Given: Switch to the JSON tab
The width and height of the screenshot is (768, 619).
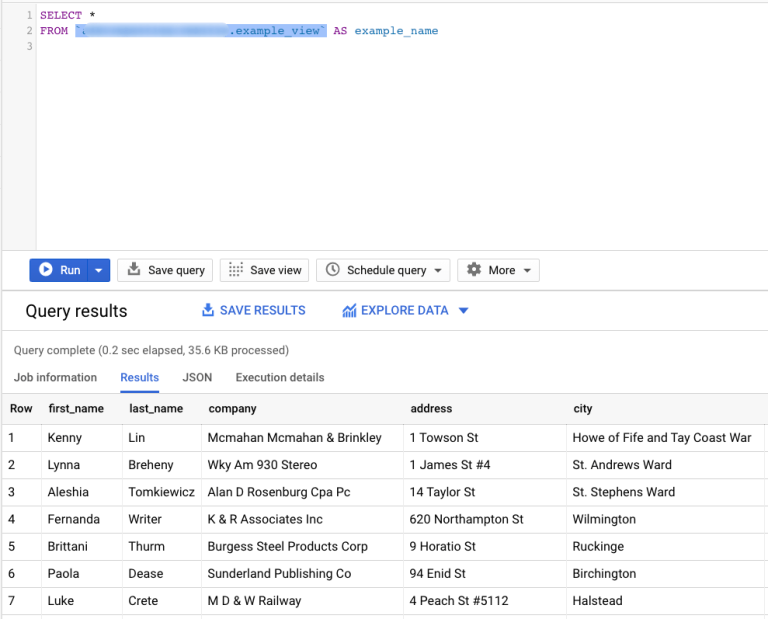Looking at the screenshot, I should tap(197, 377).
